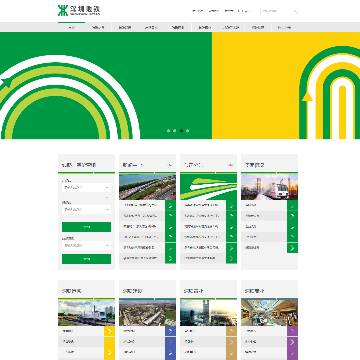
Task: Click the purple arrow beside the second item in the mall panel
Action: tap(292, 342)
